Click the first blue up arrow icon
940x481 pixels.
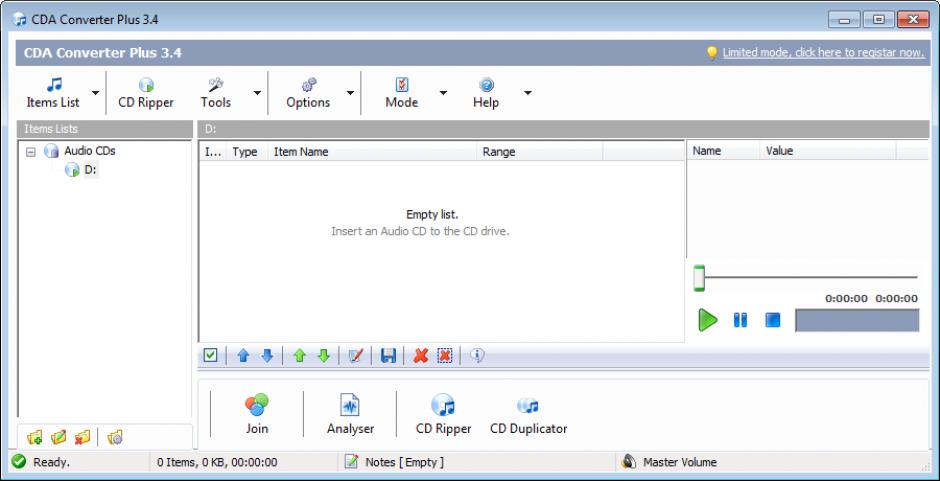click(x=243, y=356)
